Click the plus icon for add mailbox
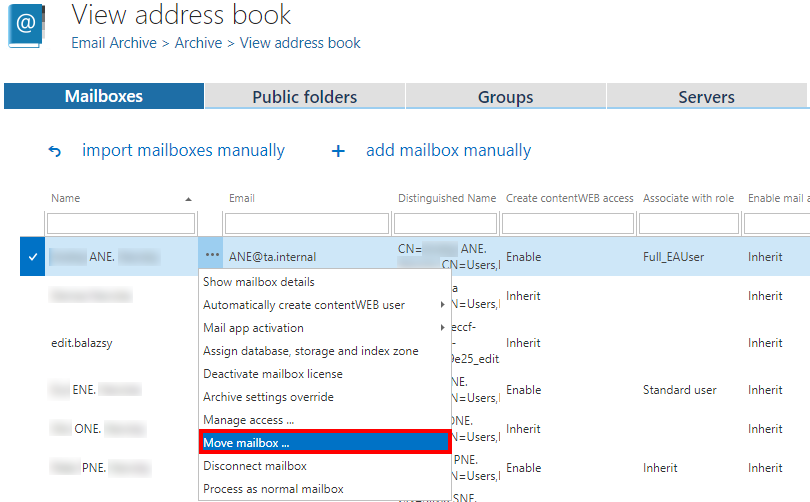 pyautogui.click(x=338, y=152)
